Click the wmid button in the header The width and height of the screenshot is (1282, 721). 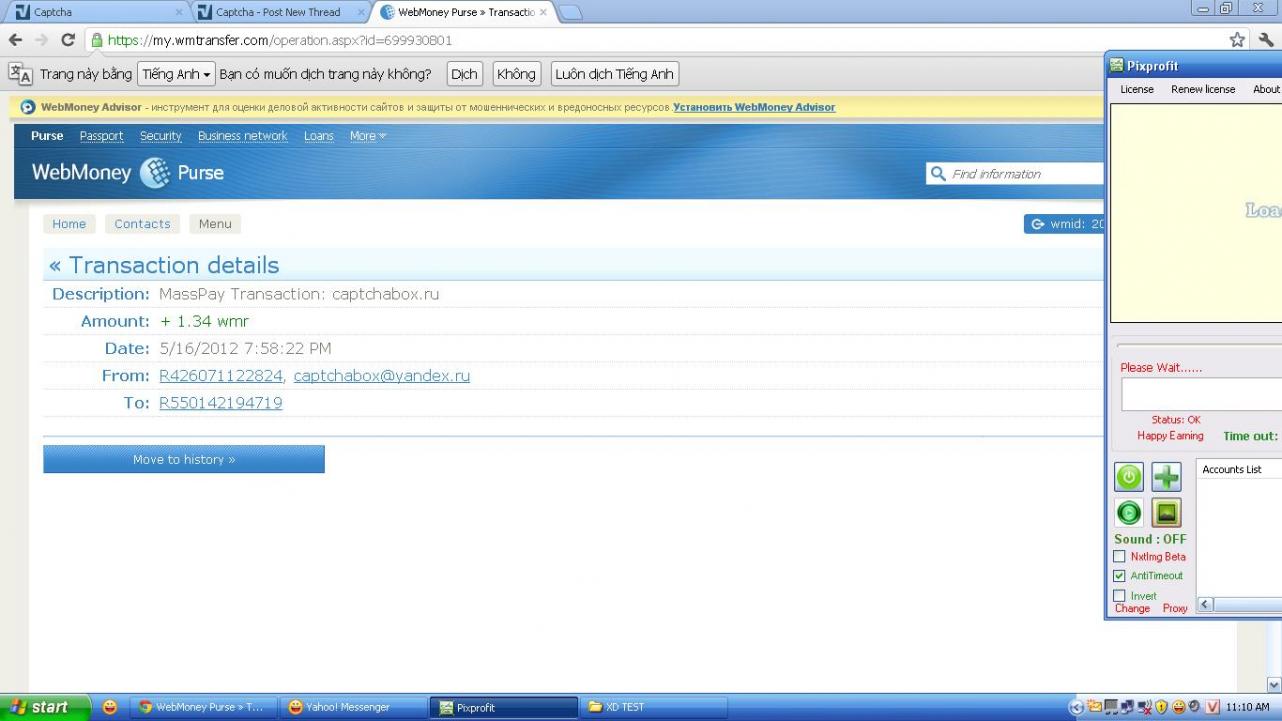coord(1064,224)
